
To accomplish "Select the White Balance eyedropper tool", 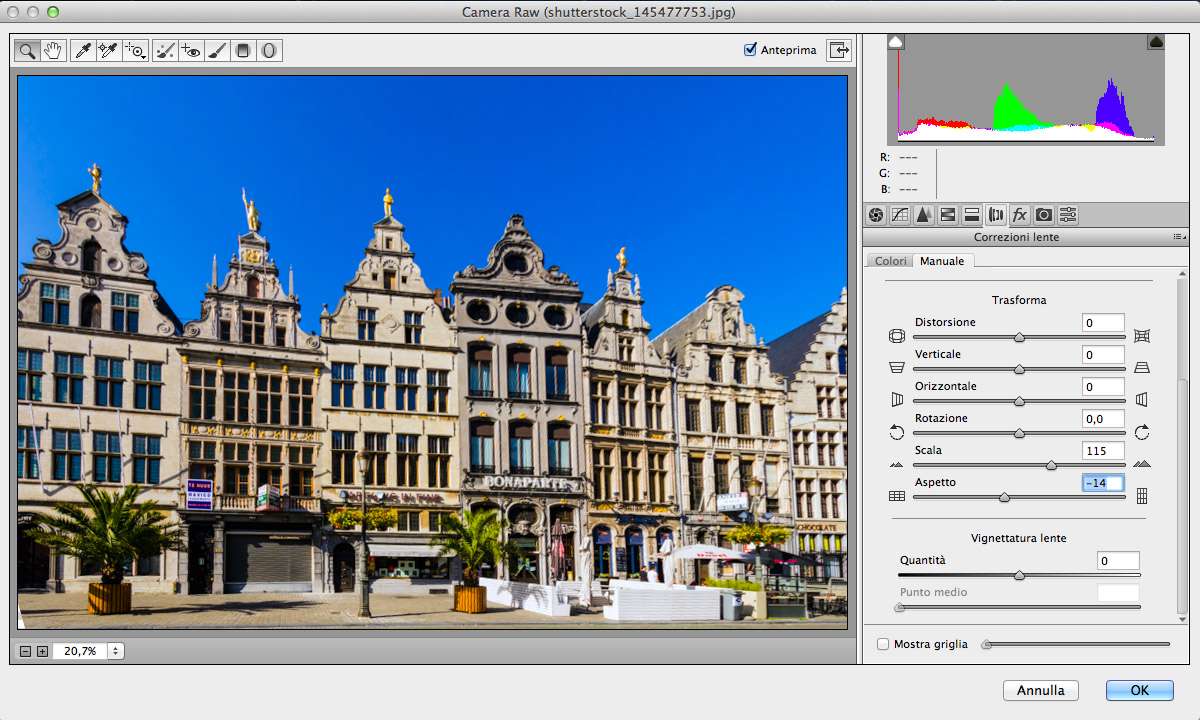I will [84, 50].
